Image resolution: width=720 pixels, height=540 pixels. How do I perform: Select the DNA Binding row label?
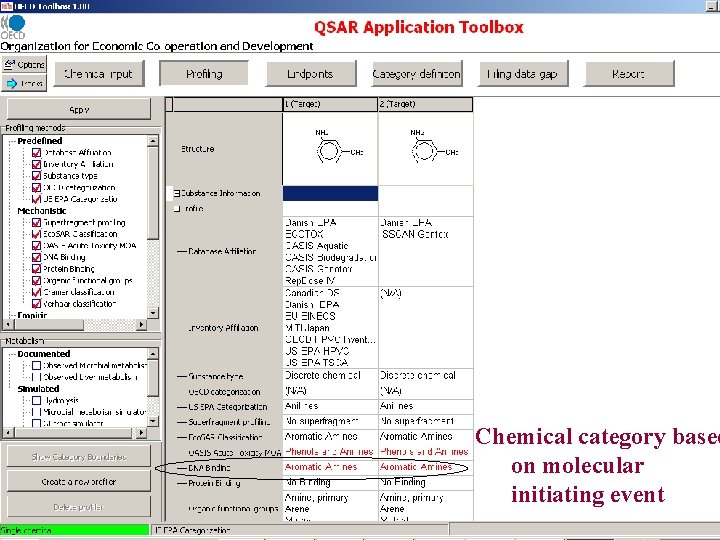tap(209, 468)
